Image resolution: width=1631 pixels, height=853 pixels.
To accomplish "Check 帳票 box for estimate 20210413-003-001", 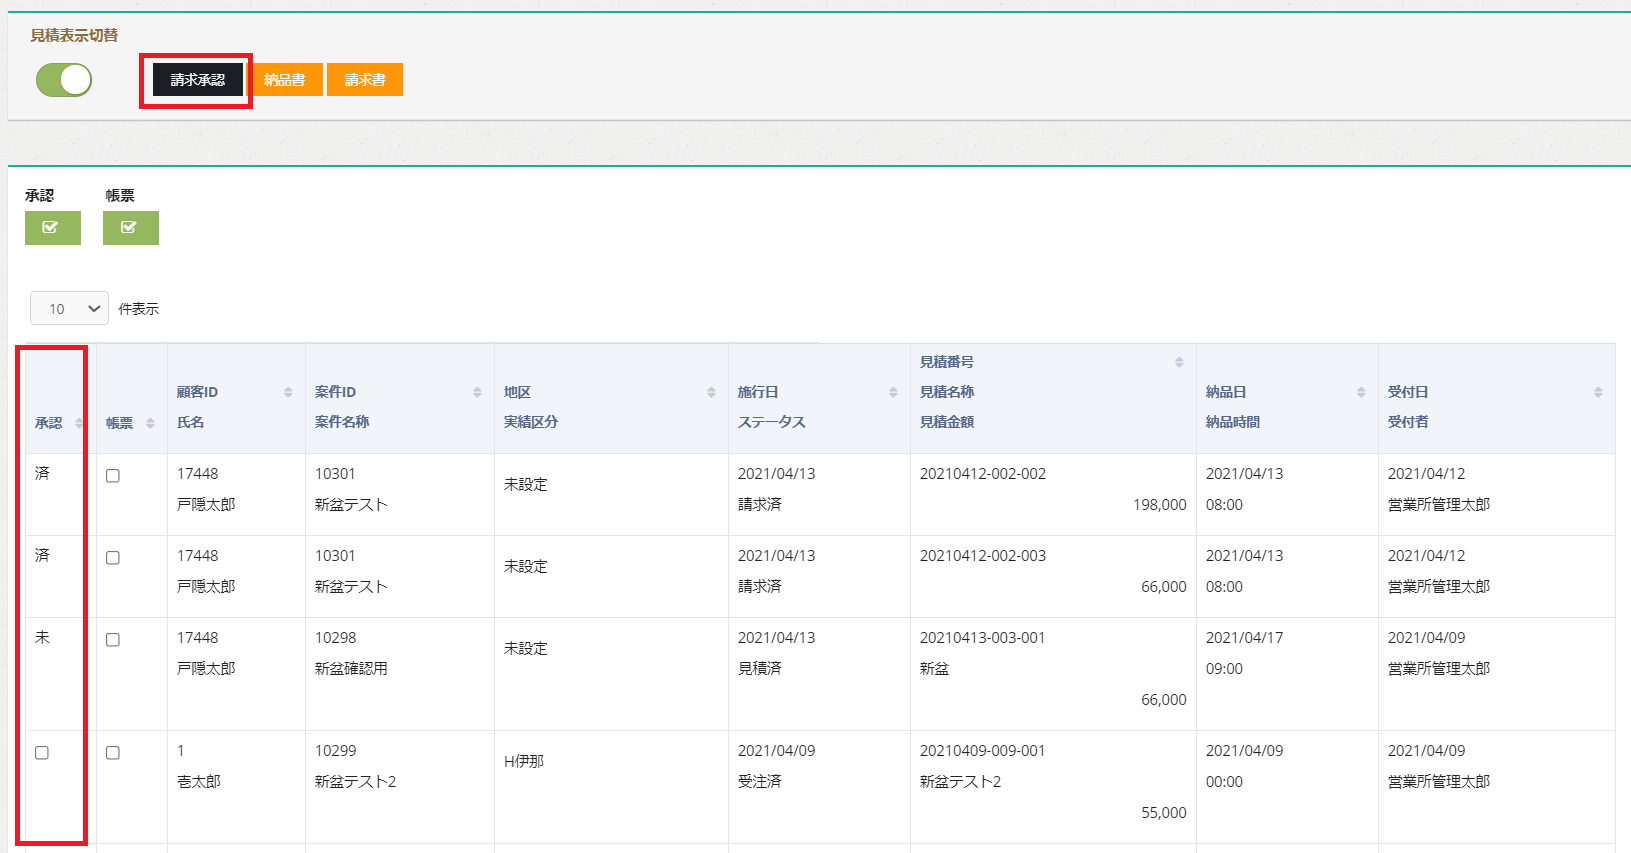I will tap(113, 640).
